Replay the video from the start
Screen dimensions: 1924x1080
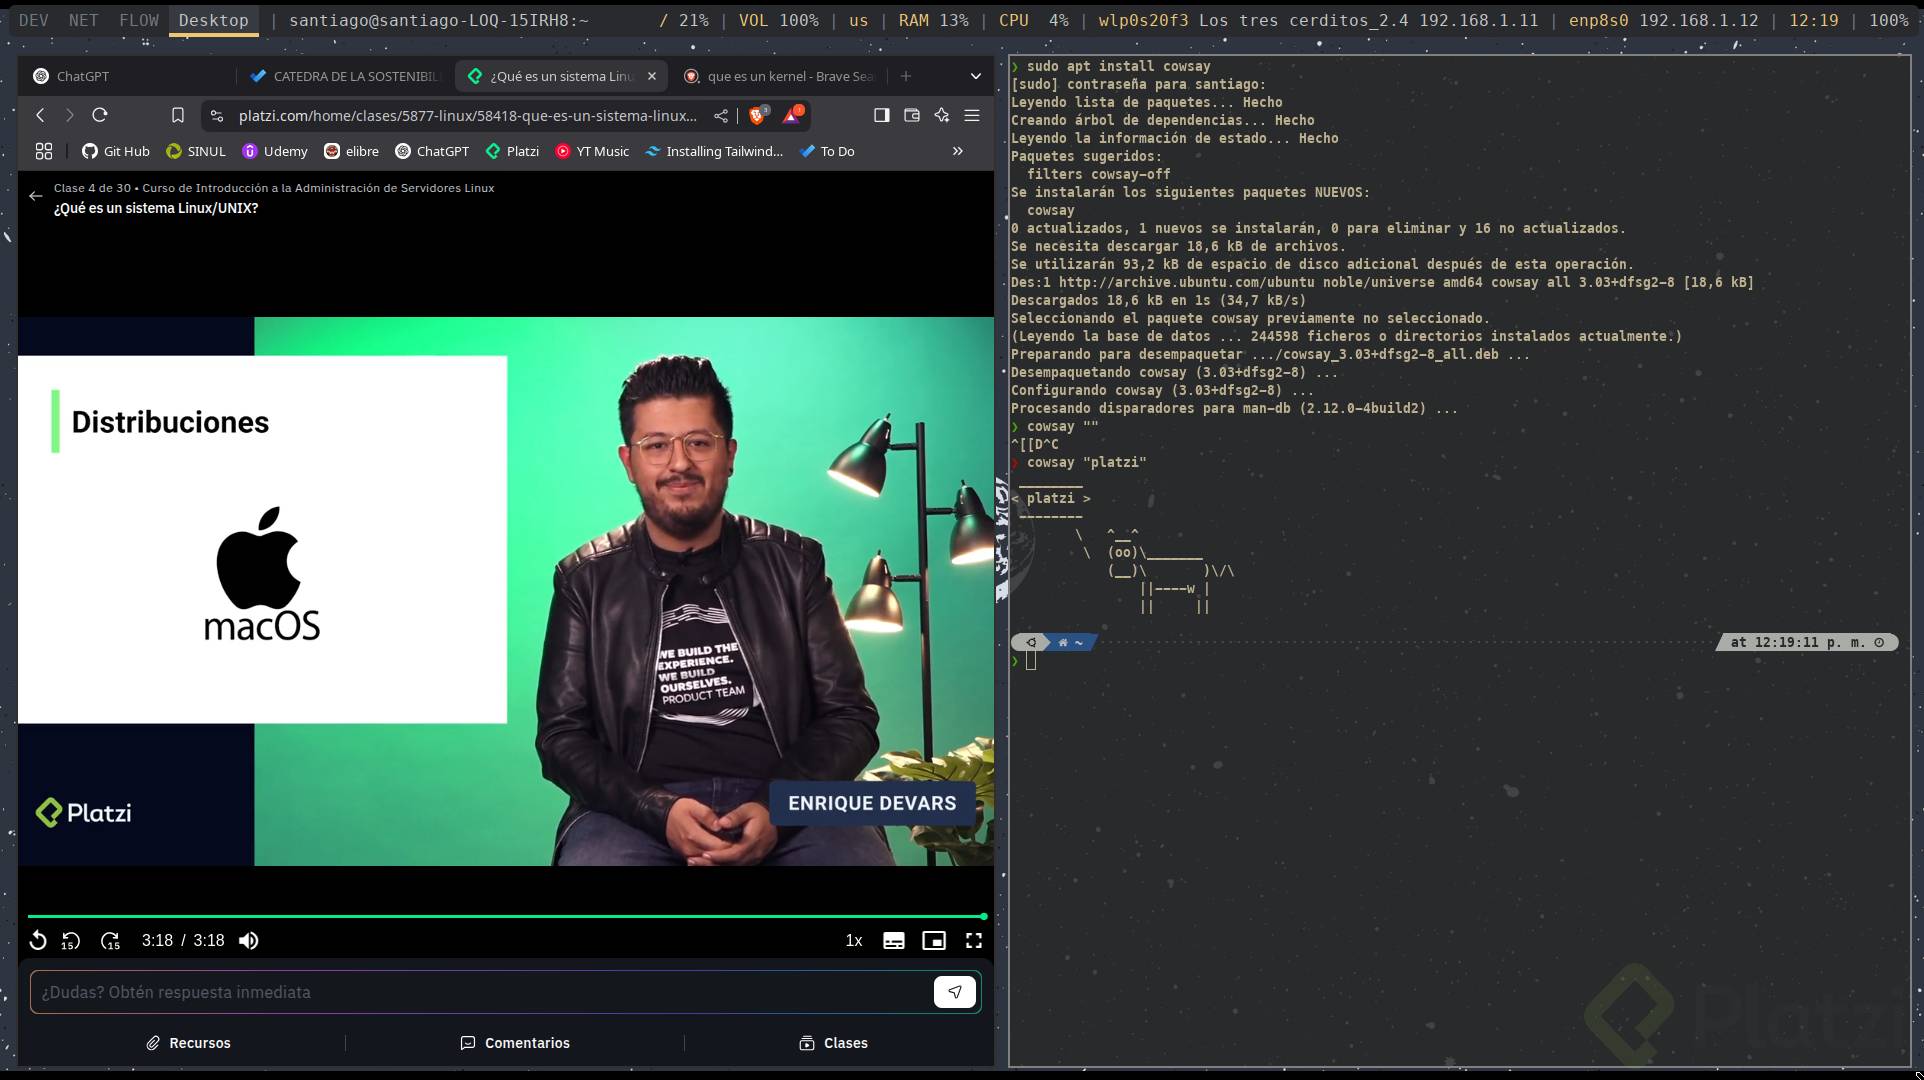pos(38,941)
